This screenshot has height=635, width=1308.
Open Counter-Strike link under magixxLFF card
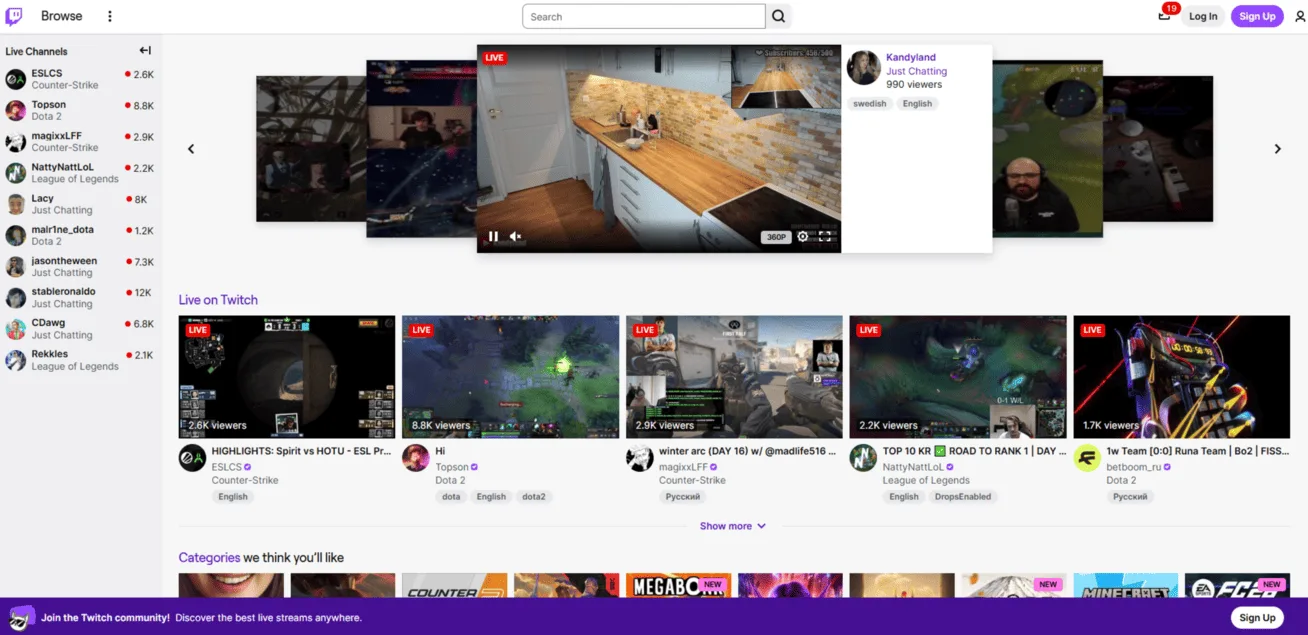point(692,481)
